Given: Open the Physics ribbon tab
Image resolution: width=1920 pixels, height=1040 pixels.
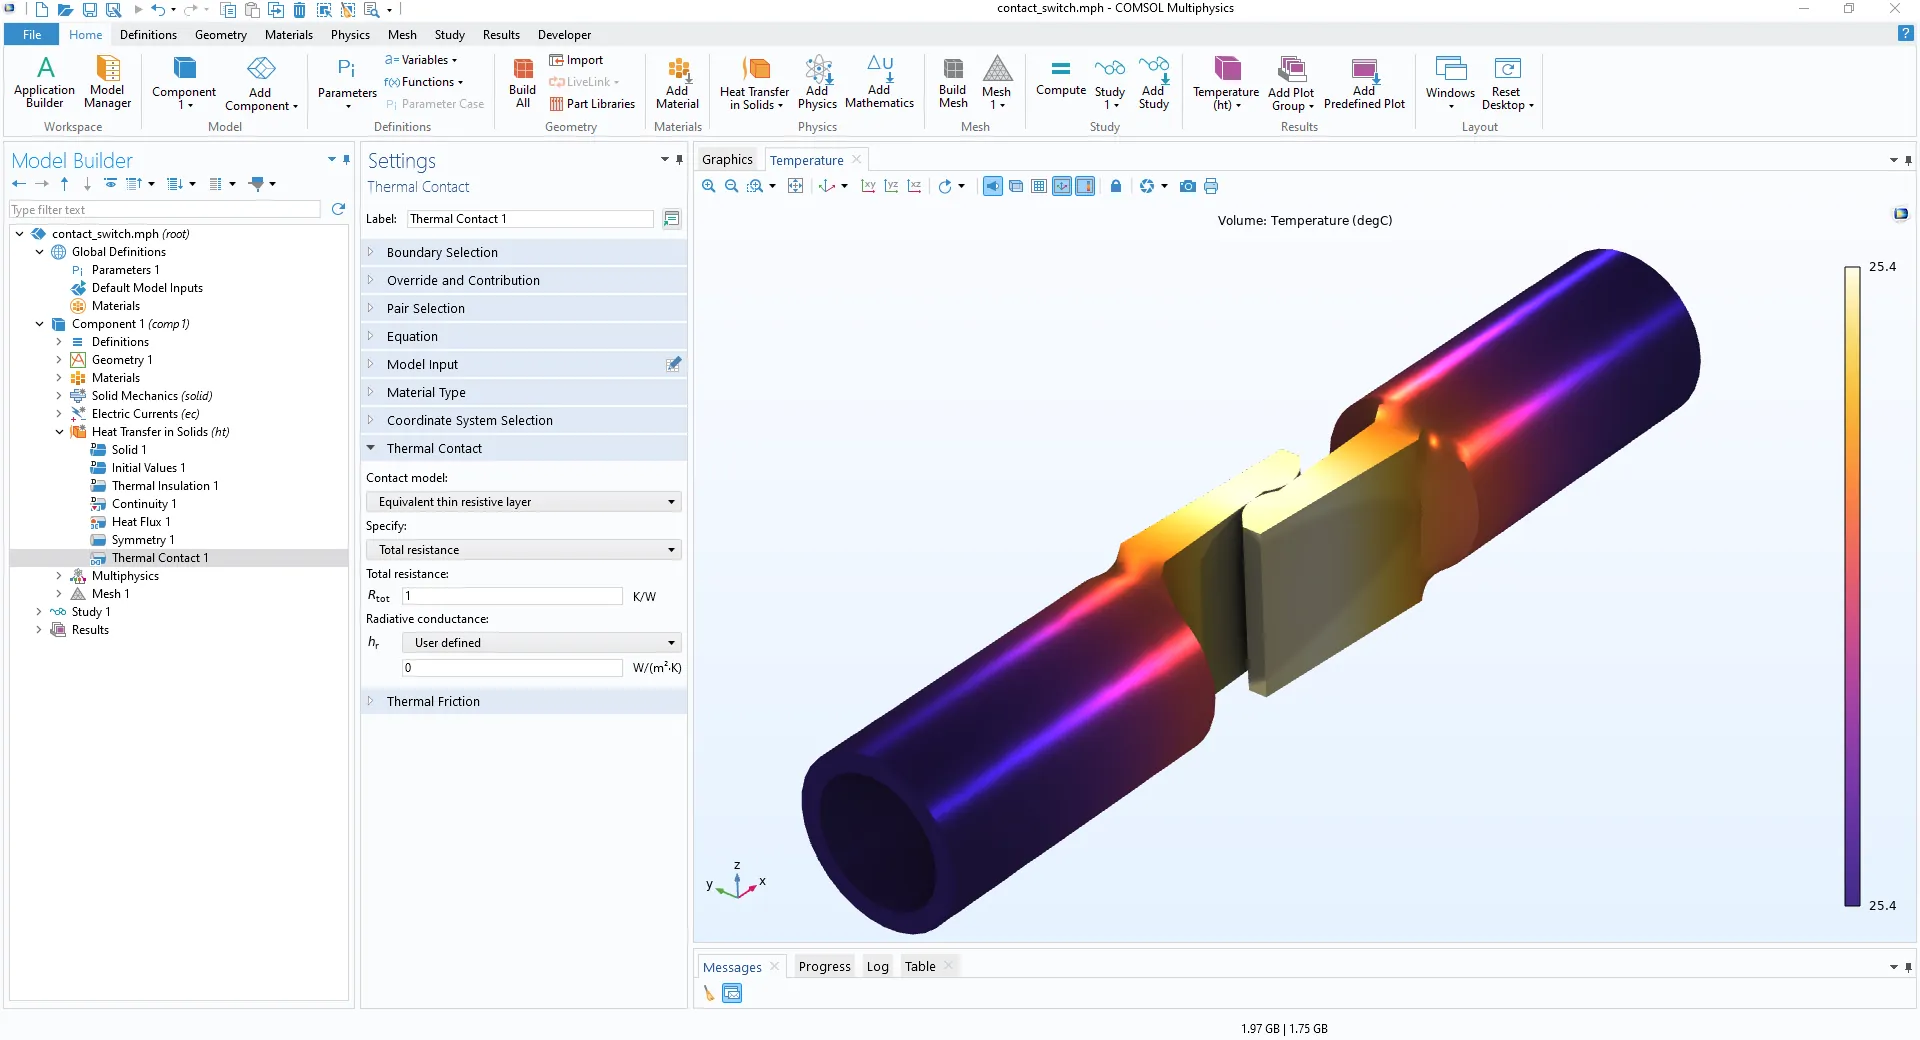Looking at the screenshot, I should pos(350,35).
